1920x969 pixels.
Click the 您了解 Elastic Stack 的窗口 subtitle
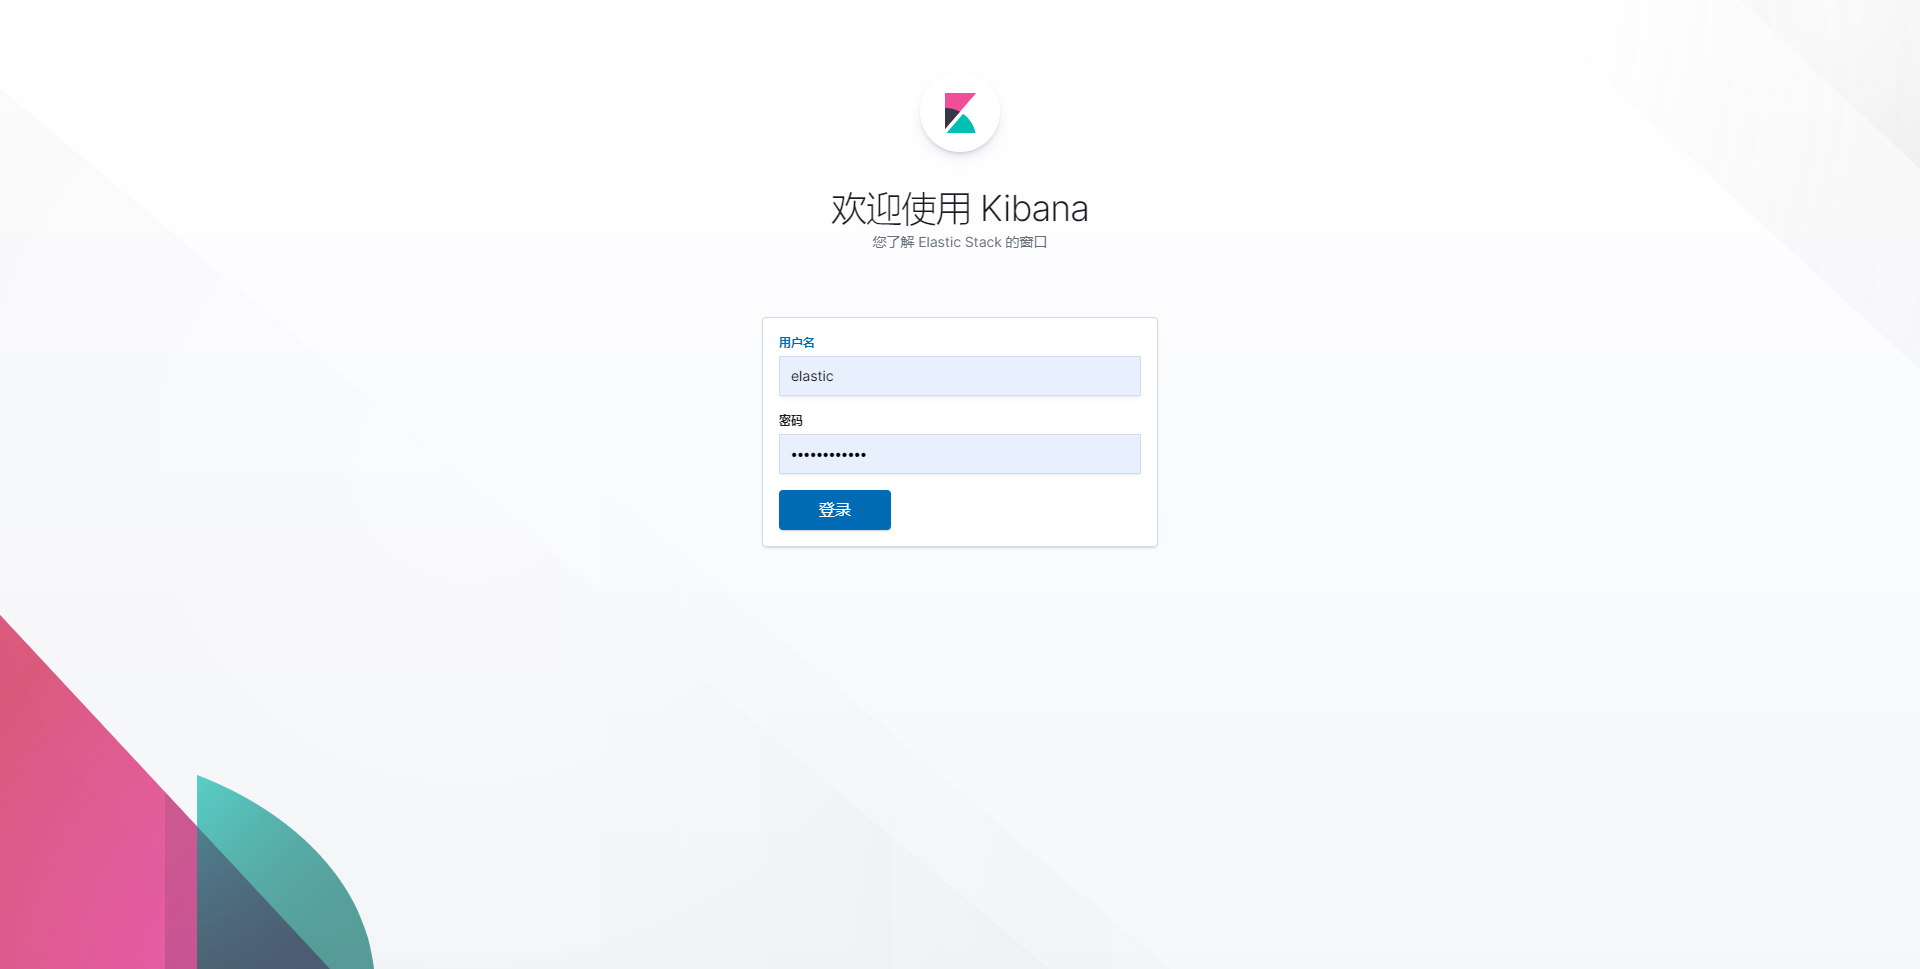point(958,242)
